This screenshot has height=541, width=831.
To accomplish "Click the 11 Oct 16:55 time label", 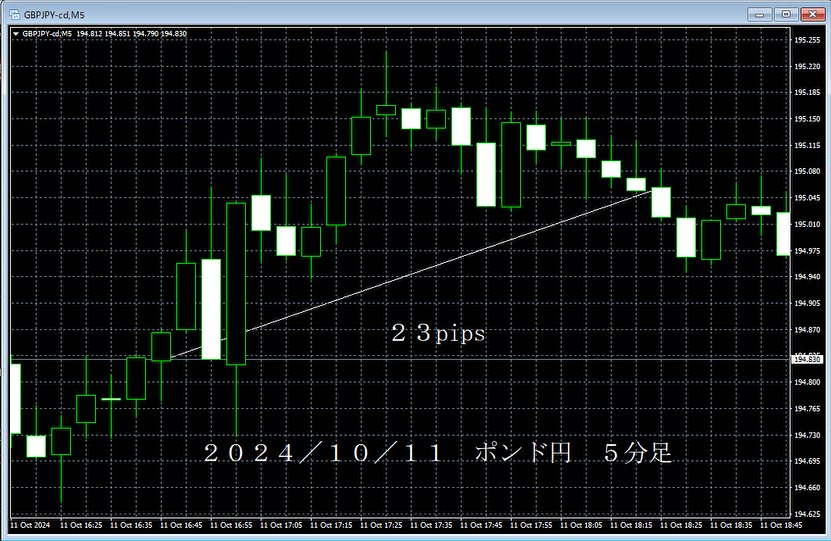I will coord(231,525).
